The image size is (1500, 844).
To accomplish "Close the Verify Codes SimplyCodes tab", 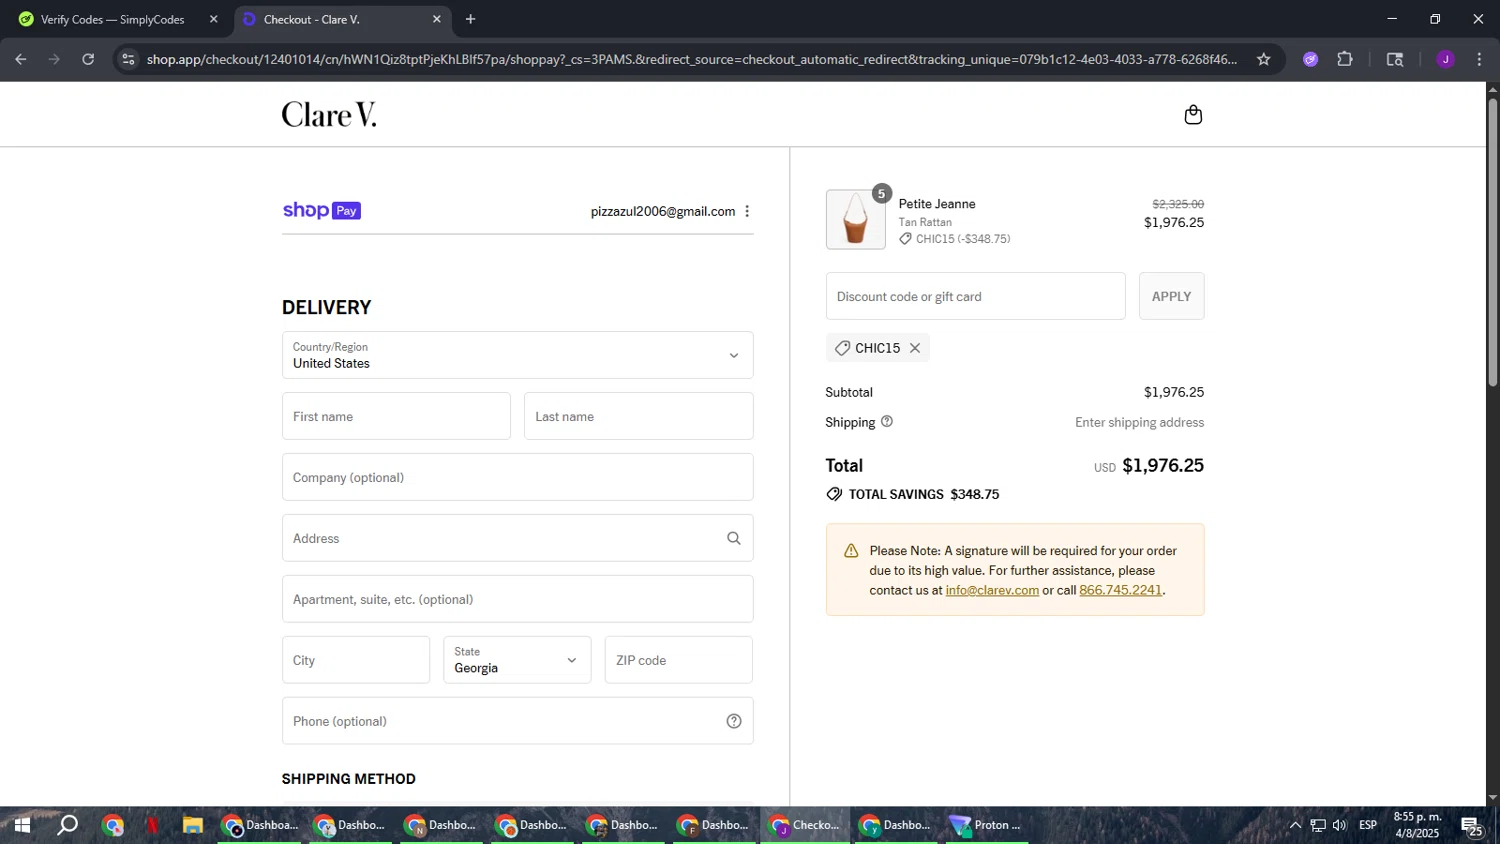I will coord(213,19).
